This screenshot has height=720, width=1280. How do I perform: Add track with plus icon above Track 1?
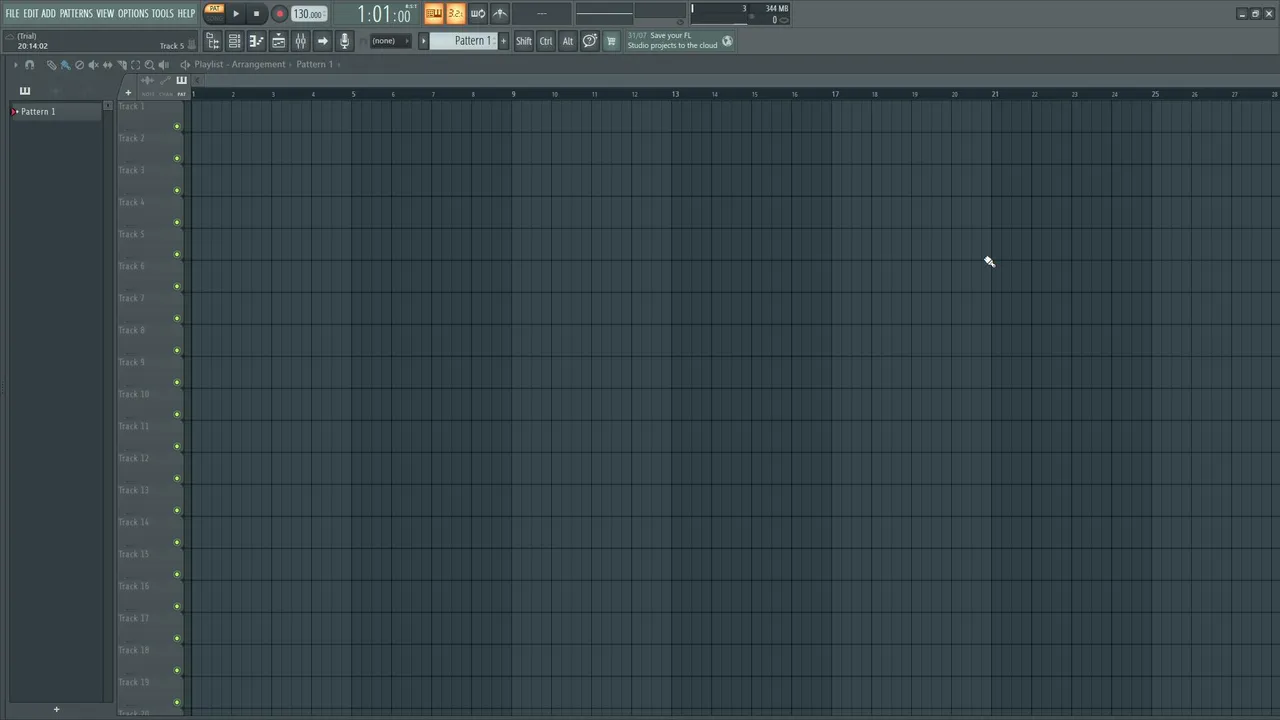(x=128, y=93)
